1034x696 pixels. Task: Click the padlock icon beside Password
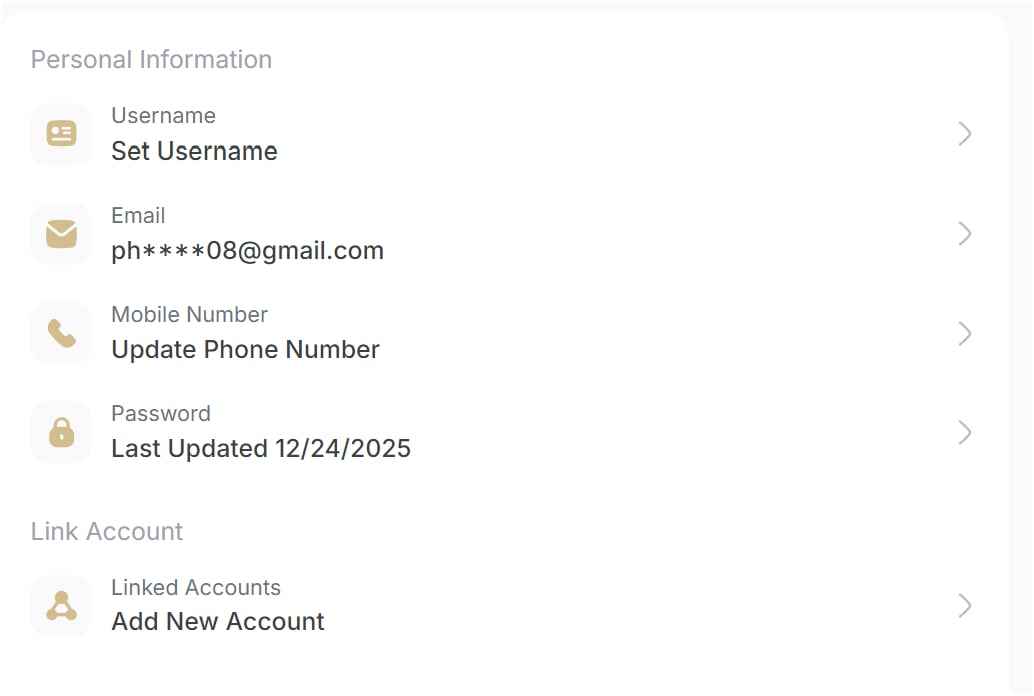[62, 432]
